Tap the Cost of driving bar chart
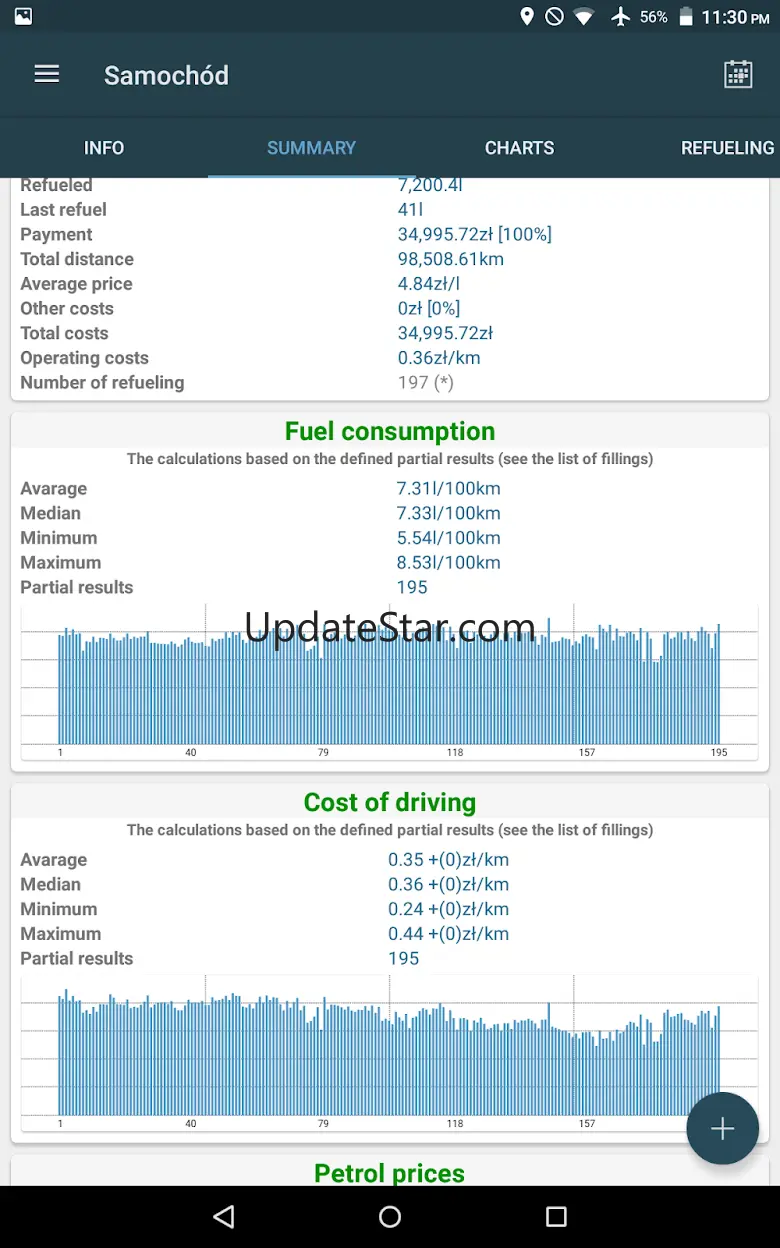 pos(390,1053)
